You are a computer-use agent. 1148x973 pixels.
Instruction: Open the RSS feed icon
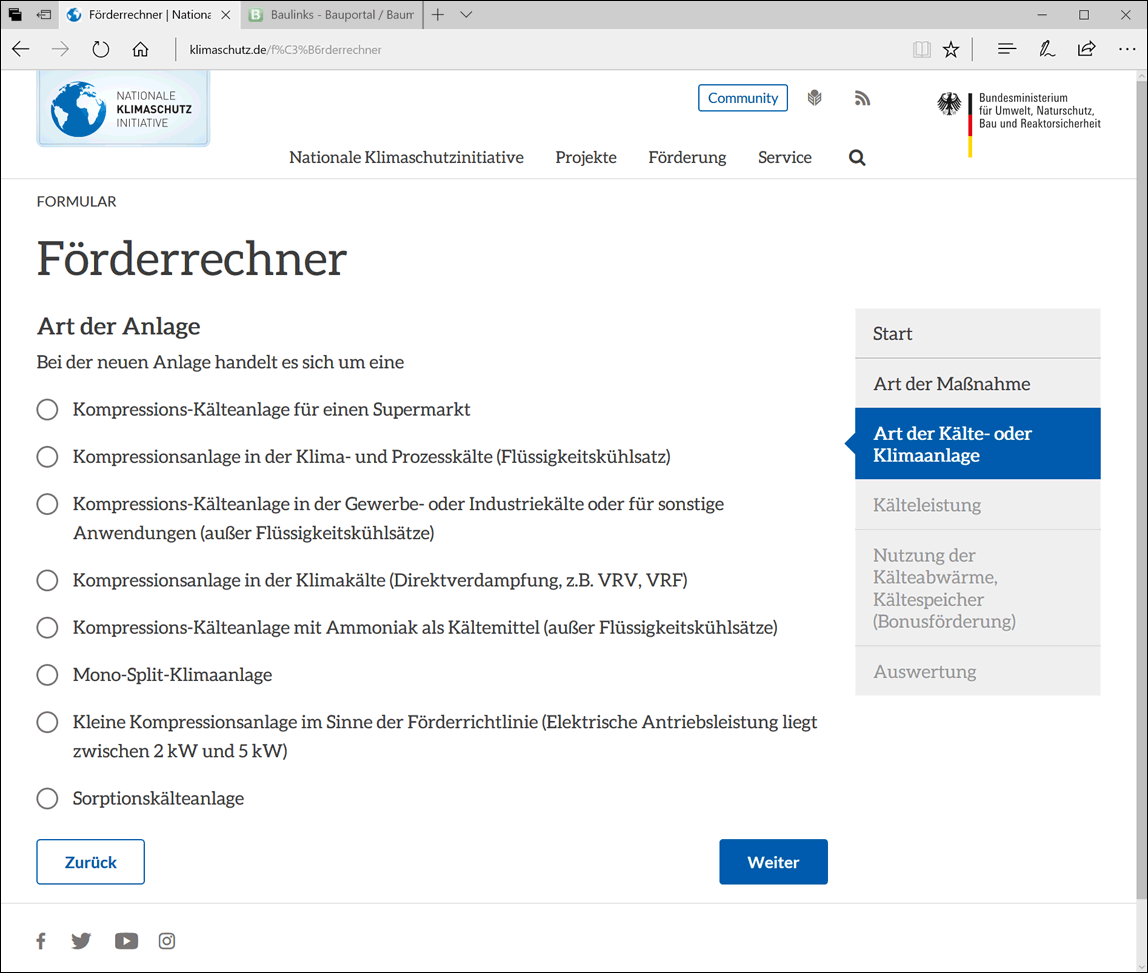click(862, 98)
